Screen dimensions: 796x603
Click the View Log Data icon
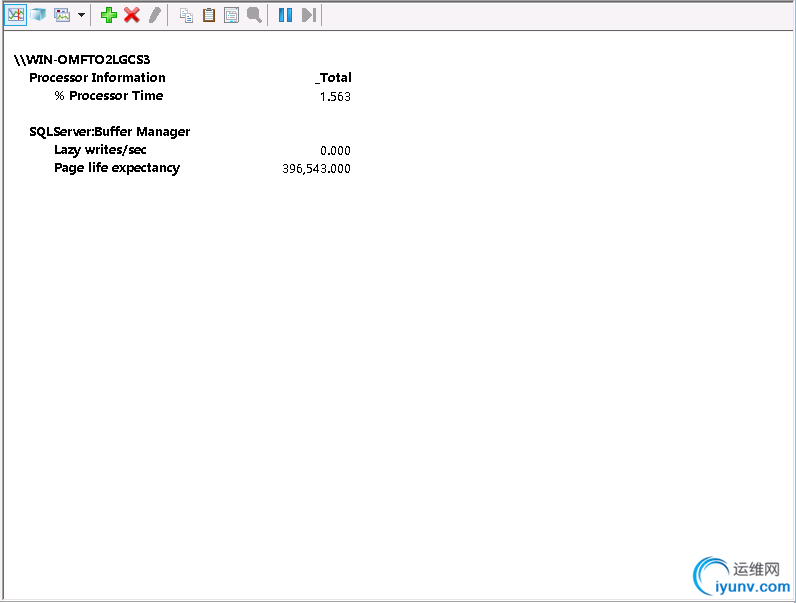tap(39, 15)
